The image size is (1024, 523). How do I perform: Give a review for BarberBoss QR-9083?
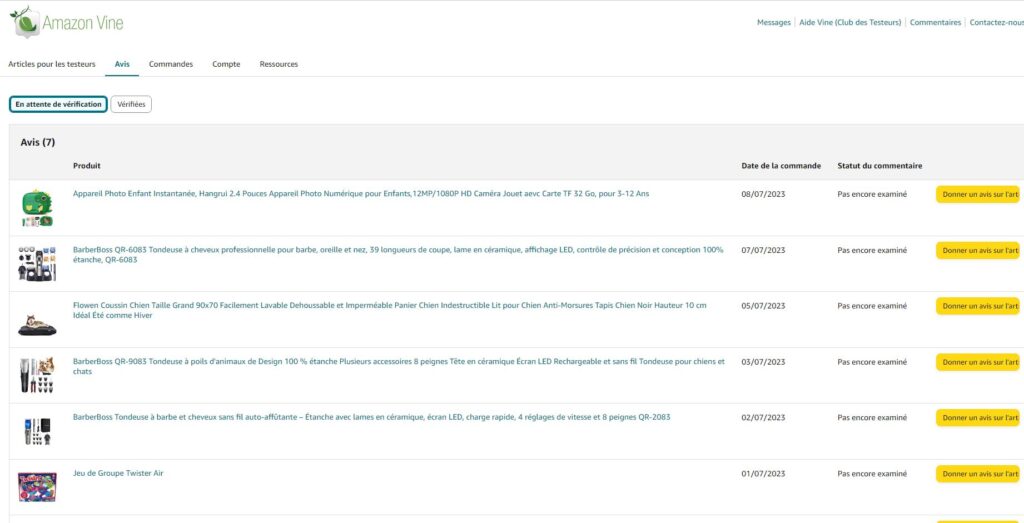[x=978, y=362]
